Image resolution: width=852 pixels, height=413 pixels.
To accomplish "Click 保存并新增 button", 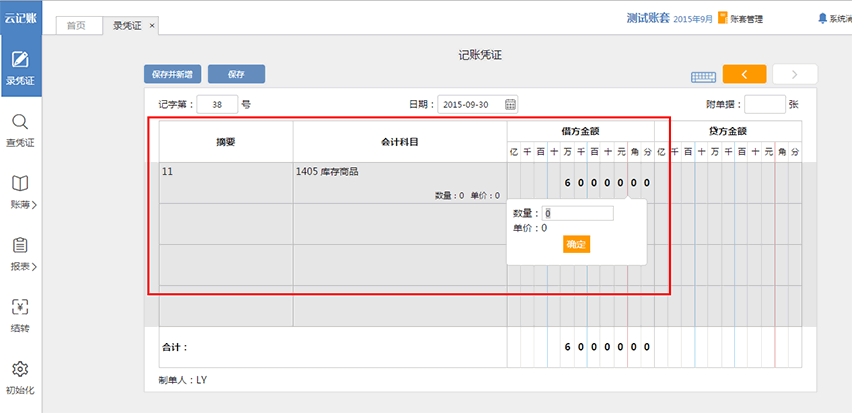I will point(173,74).
